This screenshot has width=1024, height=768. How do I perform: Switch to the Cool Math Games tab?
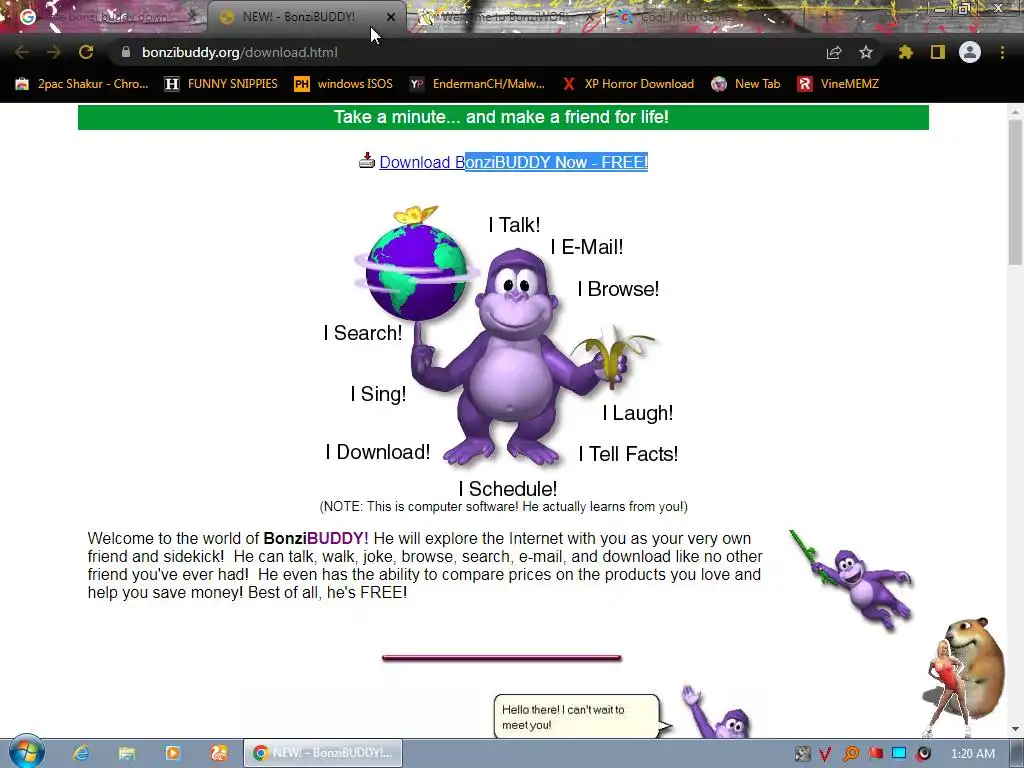pyautogui.click(x=702, y=17)
